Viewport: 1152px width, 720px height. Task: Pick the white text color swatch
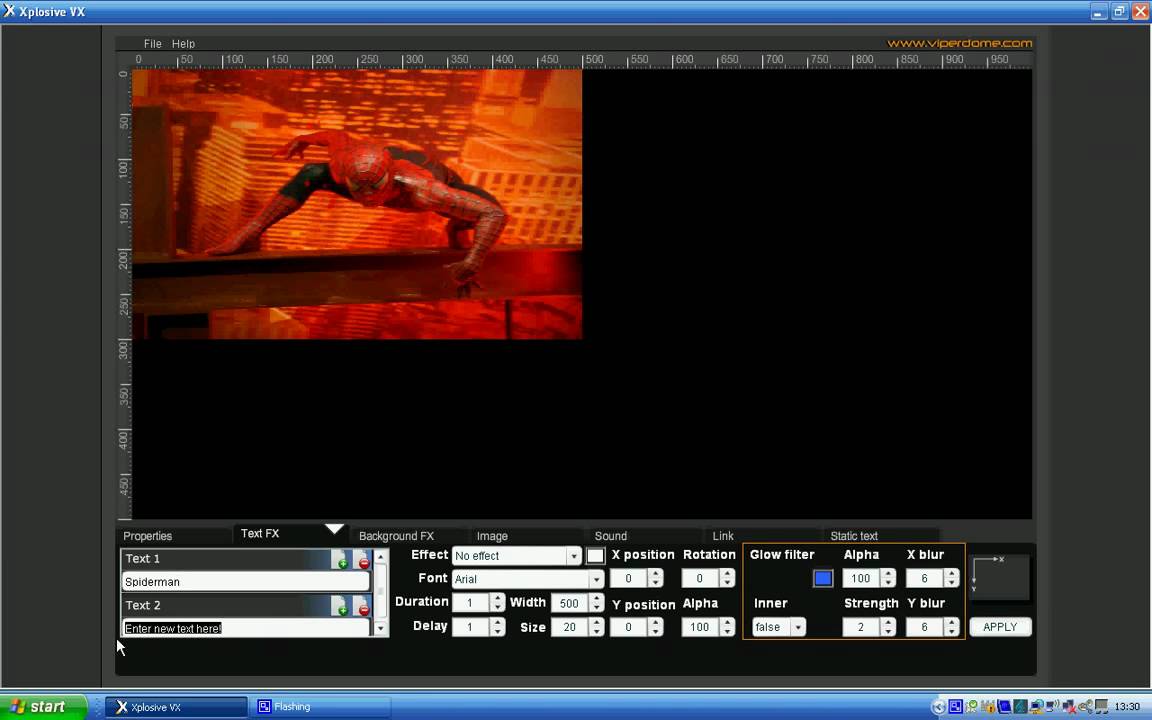[x=595, y=556]
